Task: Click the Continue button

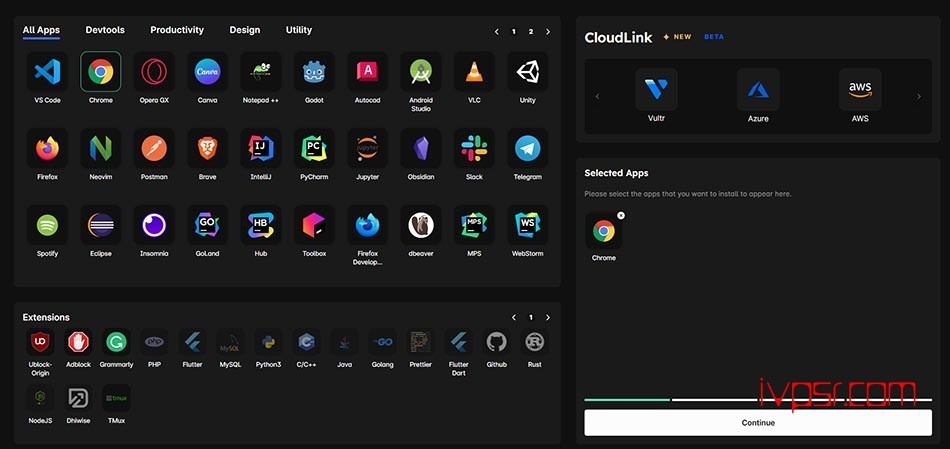Action: coord(758,422)
